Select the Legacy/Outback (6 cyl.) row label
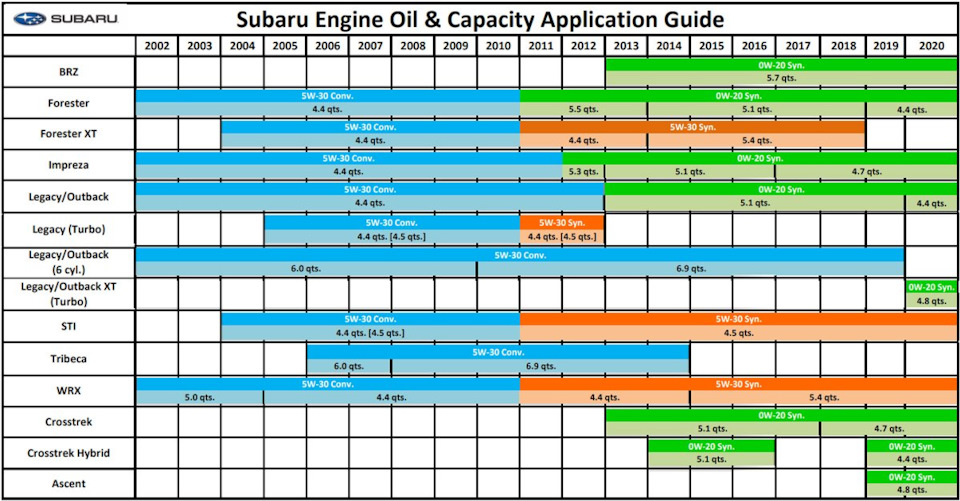960x501 pixels. point(69,262)
